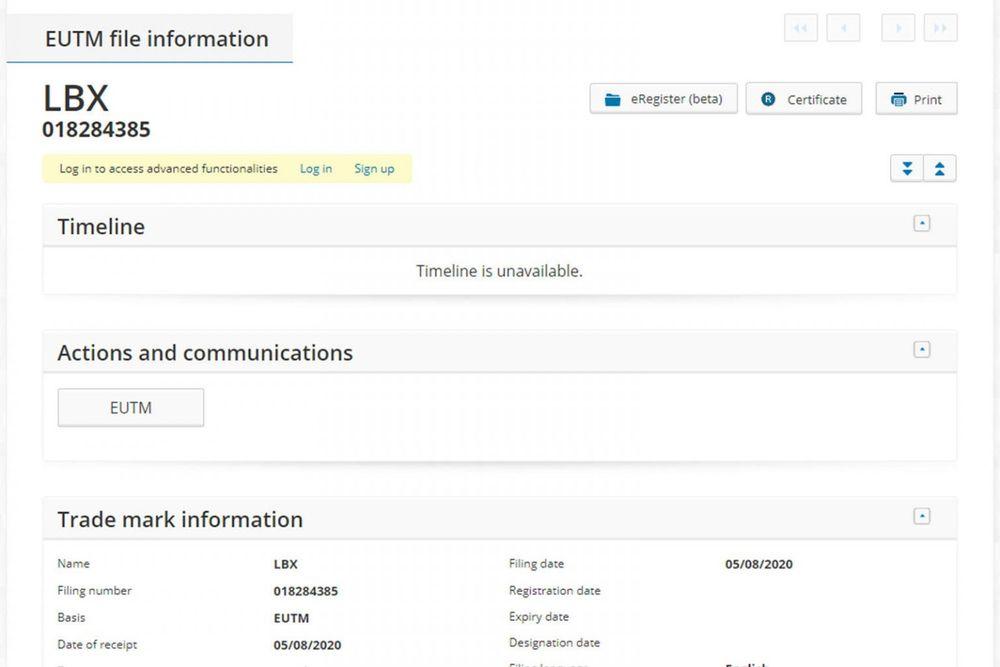Click the Actions and communications header title

click(x=205, y=353)
